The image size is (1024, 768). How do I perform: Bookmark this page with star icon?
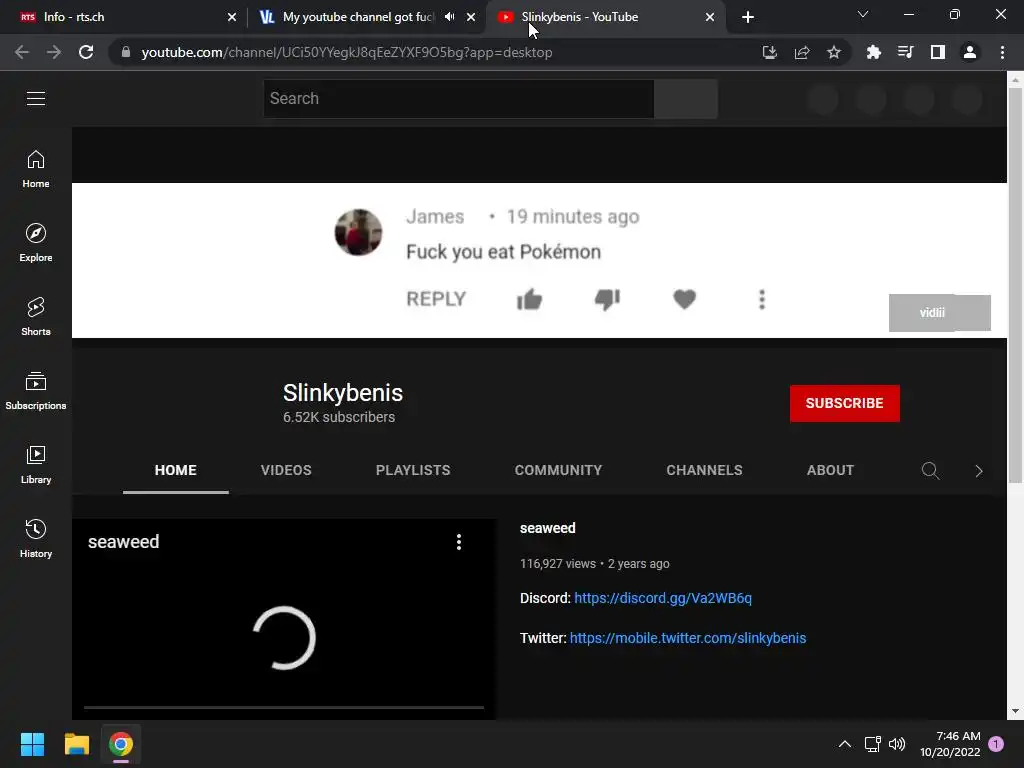[x=834, y=52]
